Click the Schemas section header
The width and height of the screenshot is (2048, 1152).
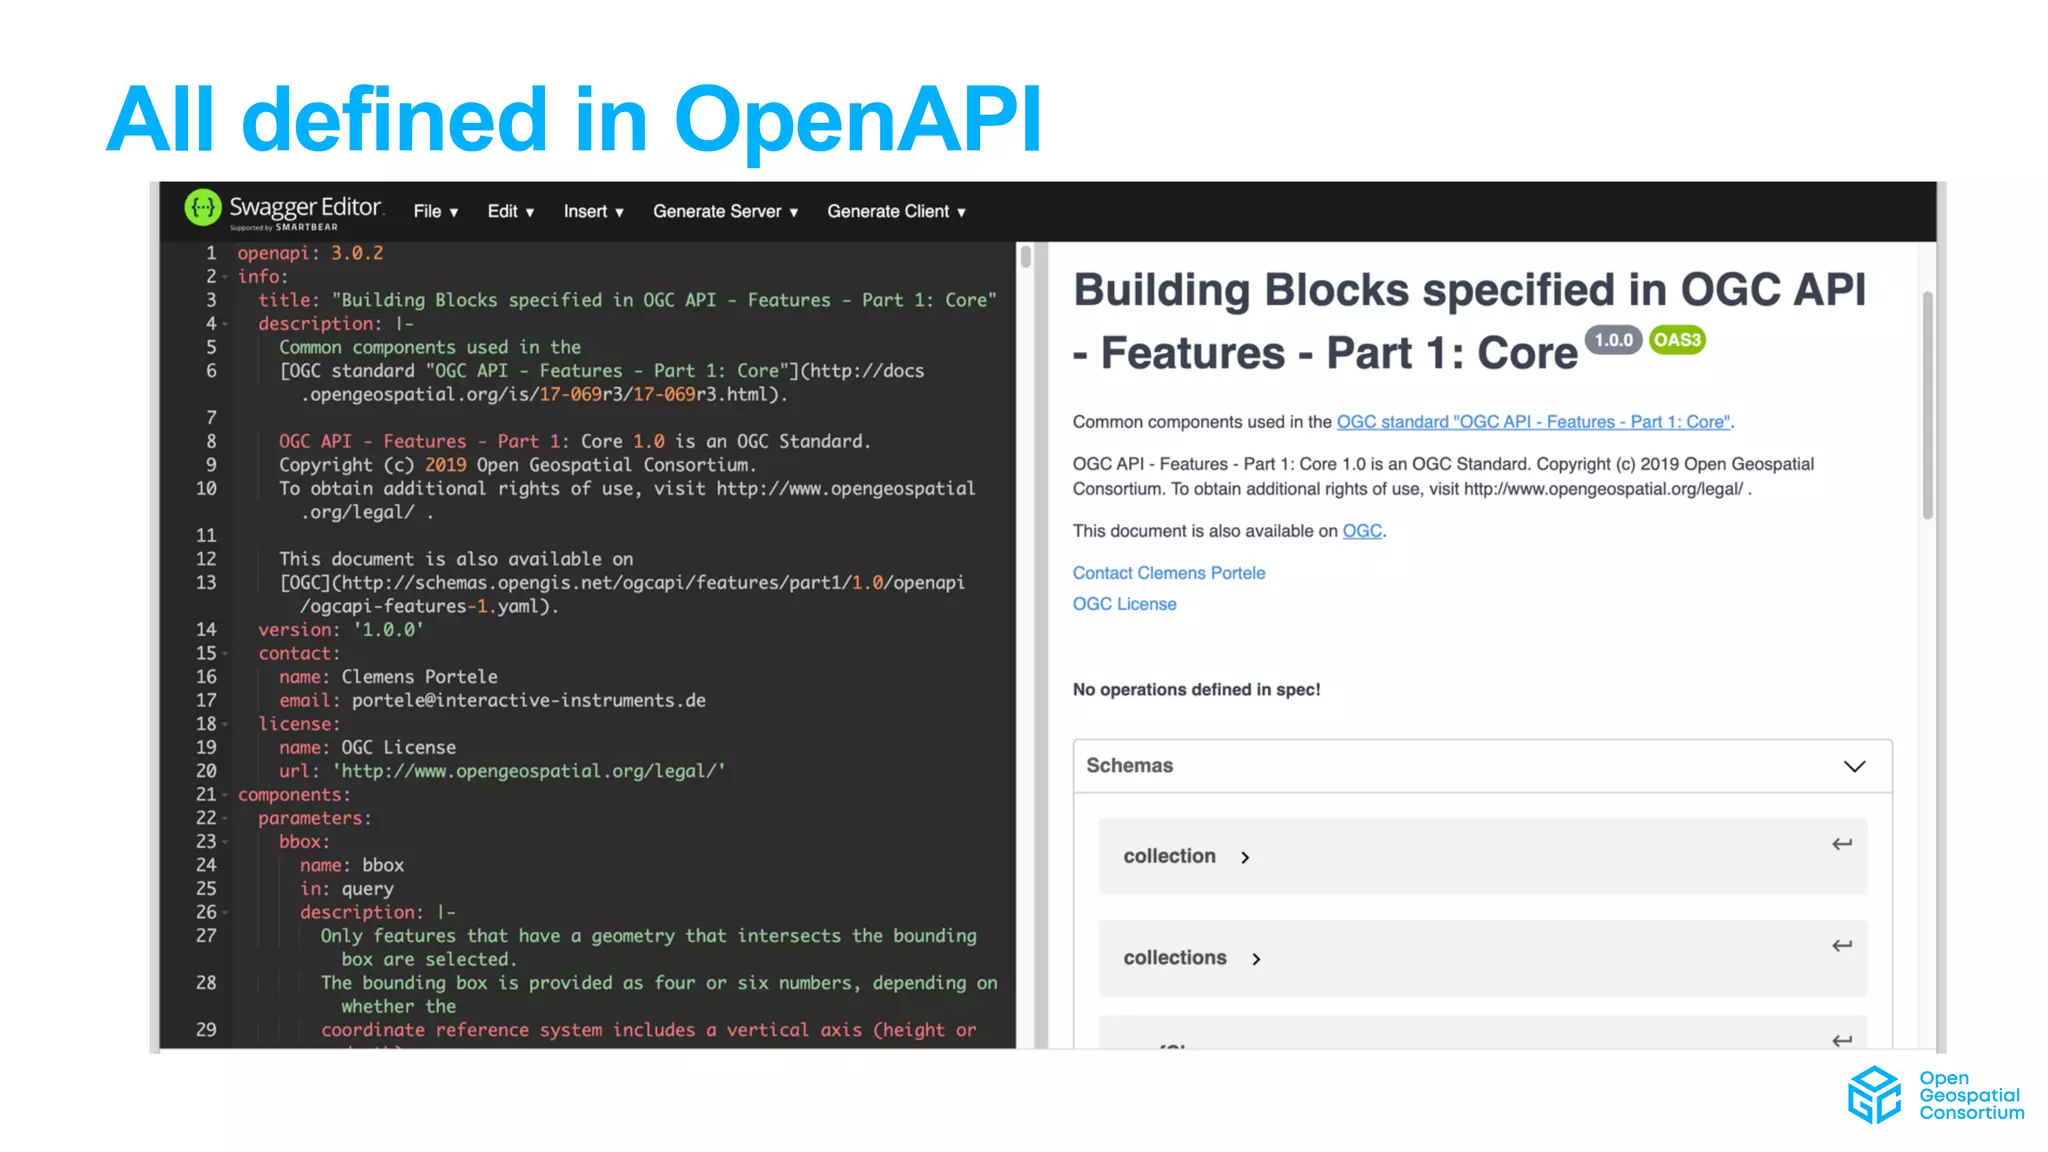coord(1482,766)
